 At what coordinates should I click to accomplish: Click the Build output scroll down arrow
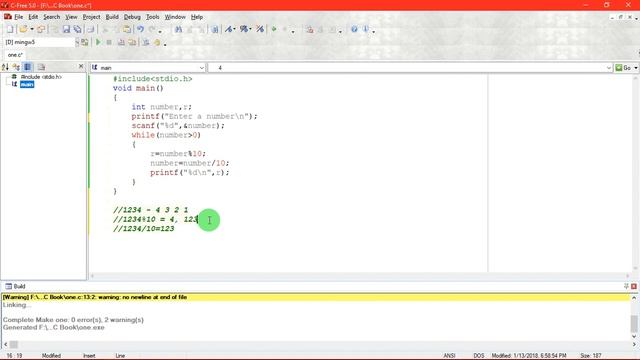[634, 337]
